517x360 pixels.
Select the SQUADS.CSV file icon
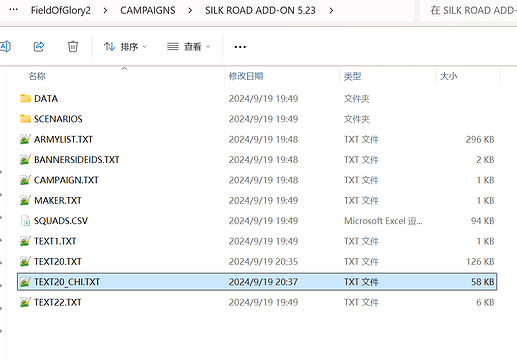click(x=25, y=221)
